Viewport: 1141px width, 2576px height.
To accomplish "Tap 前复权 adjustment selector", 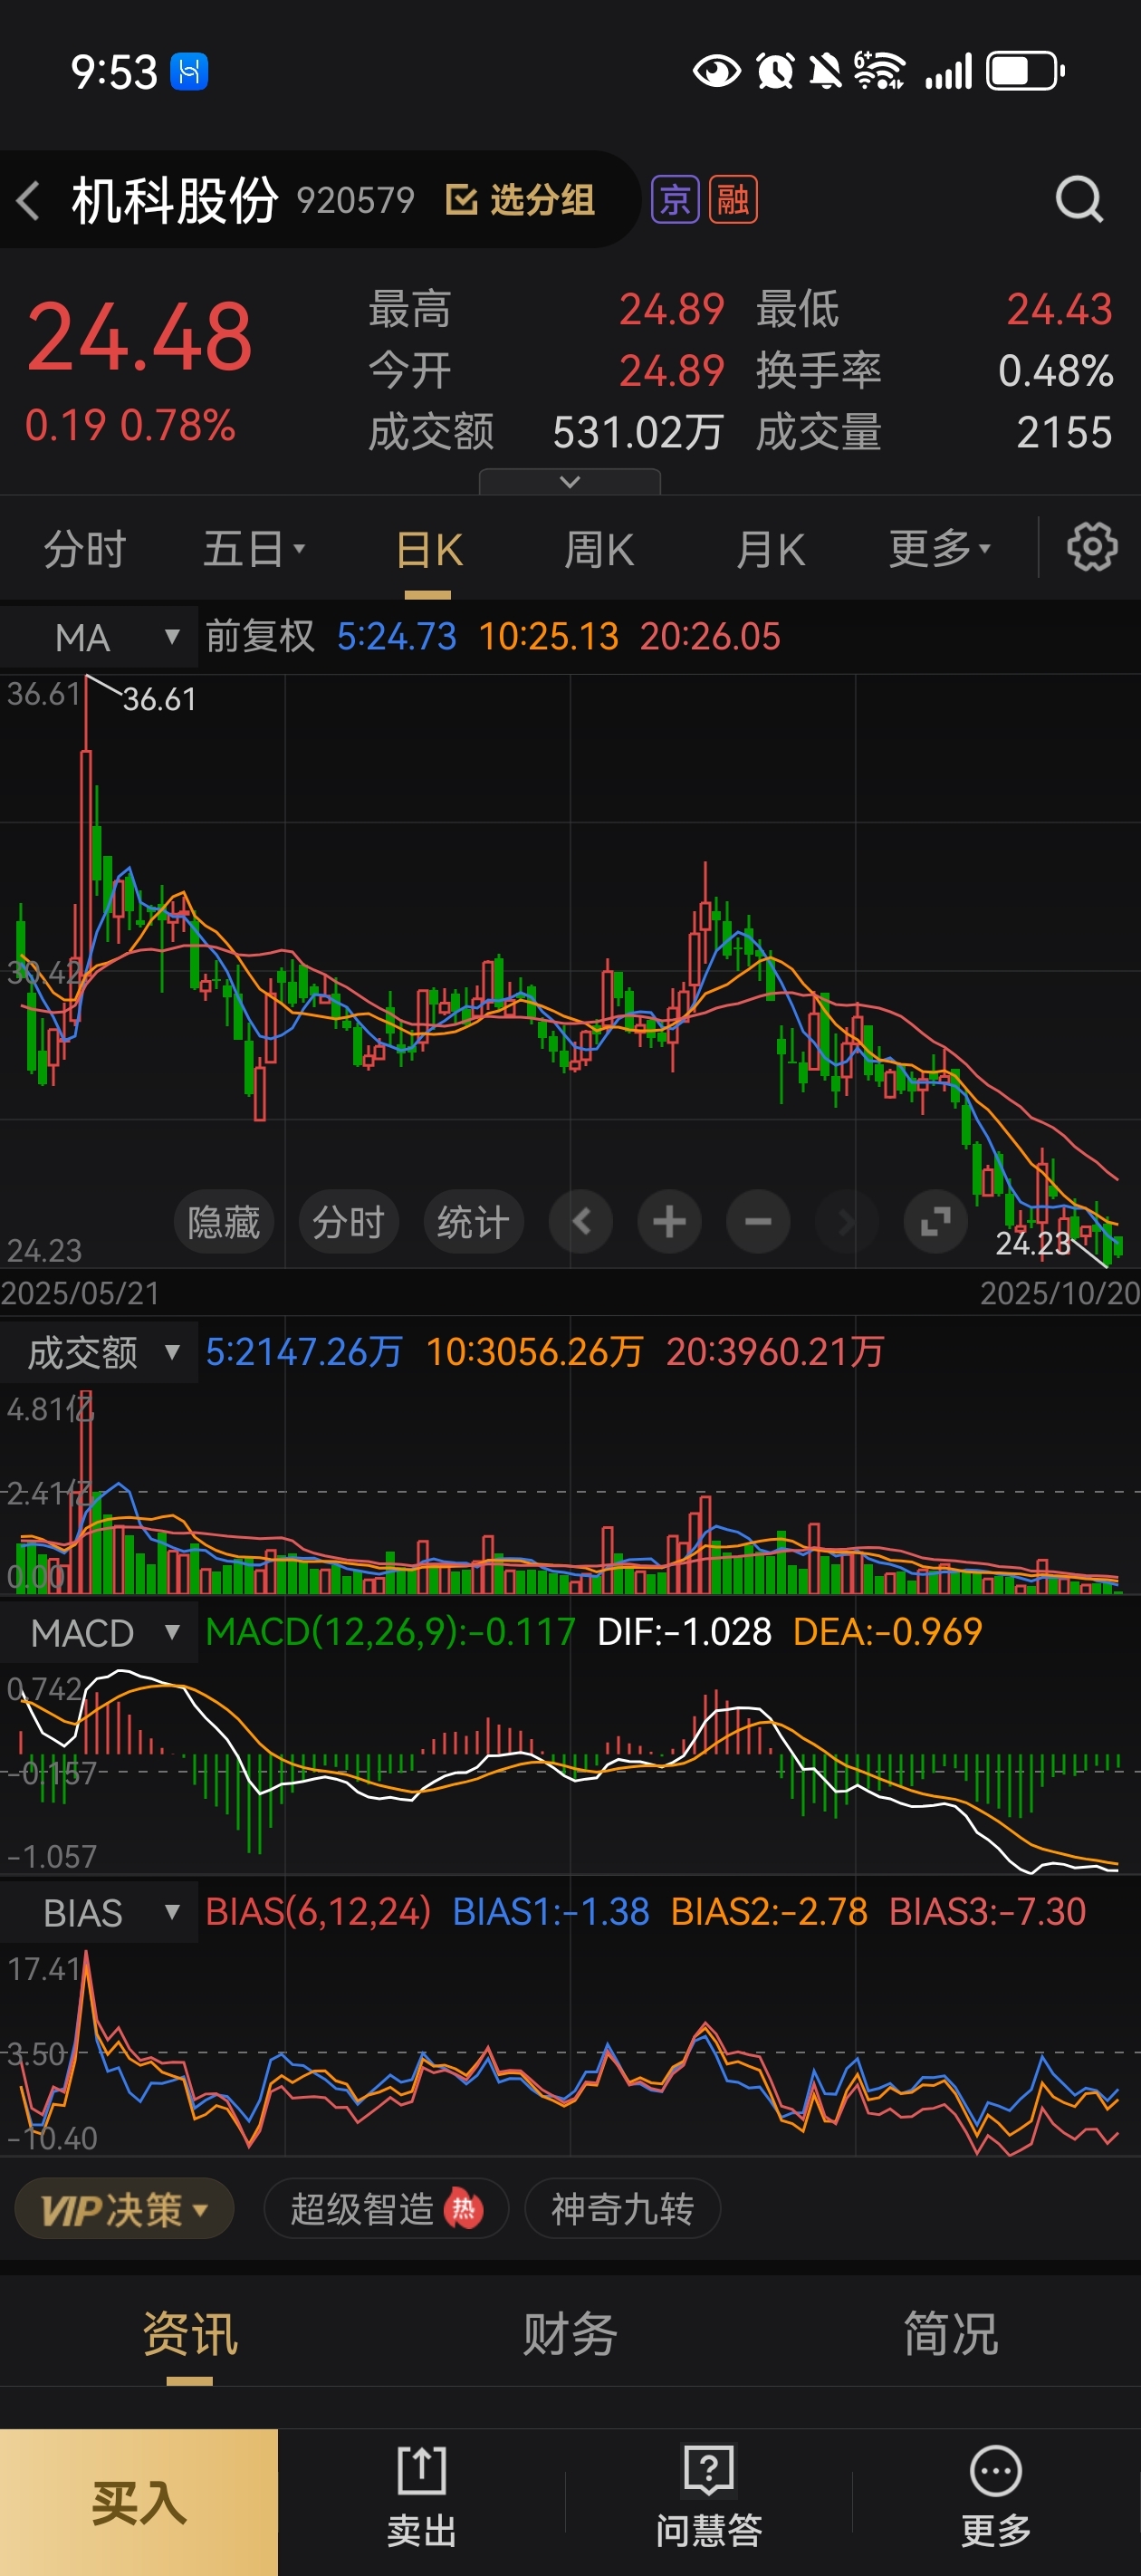I will point(260,636).
